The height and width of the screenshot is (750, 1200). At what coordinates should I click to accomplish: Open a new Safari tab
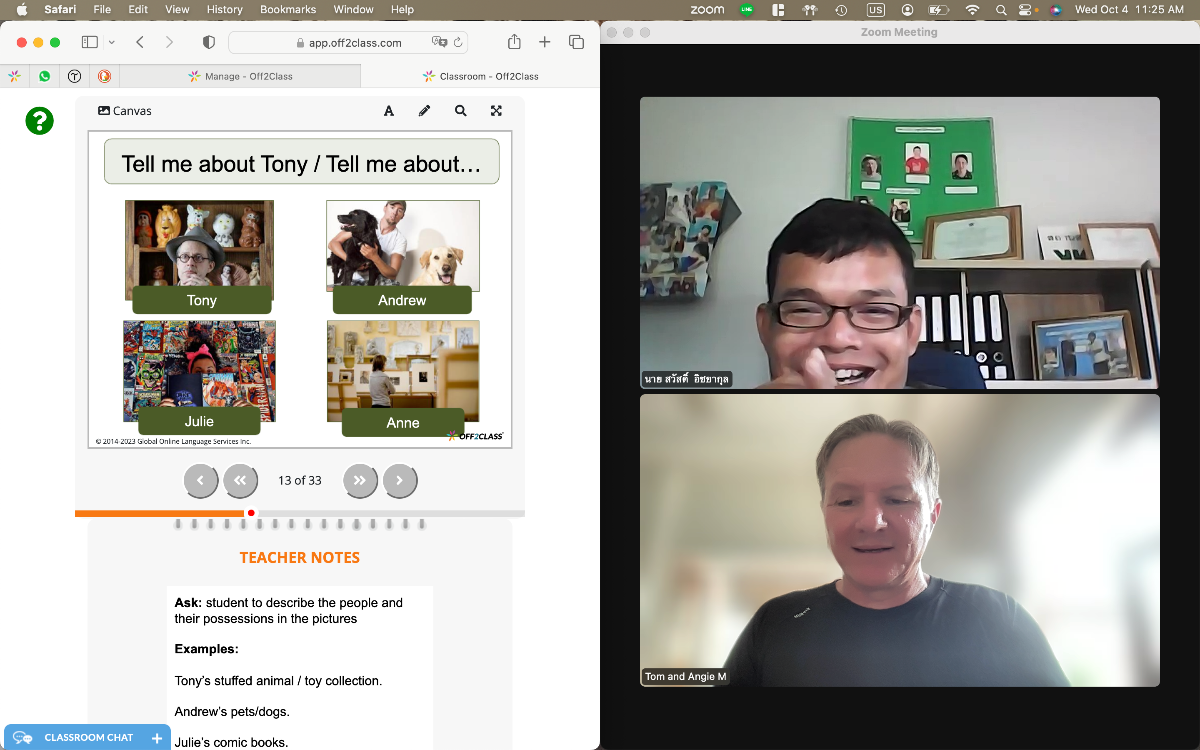545,42
